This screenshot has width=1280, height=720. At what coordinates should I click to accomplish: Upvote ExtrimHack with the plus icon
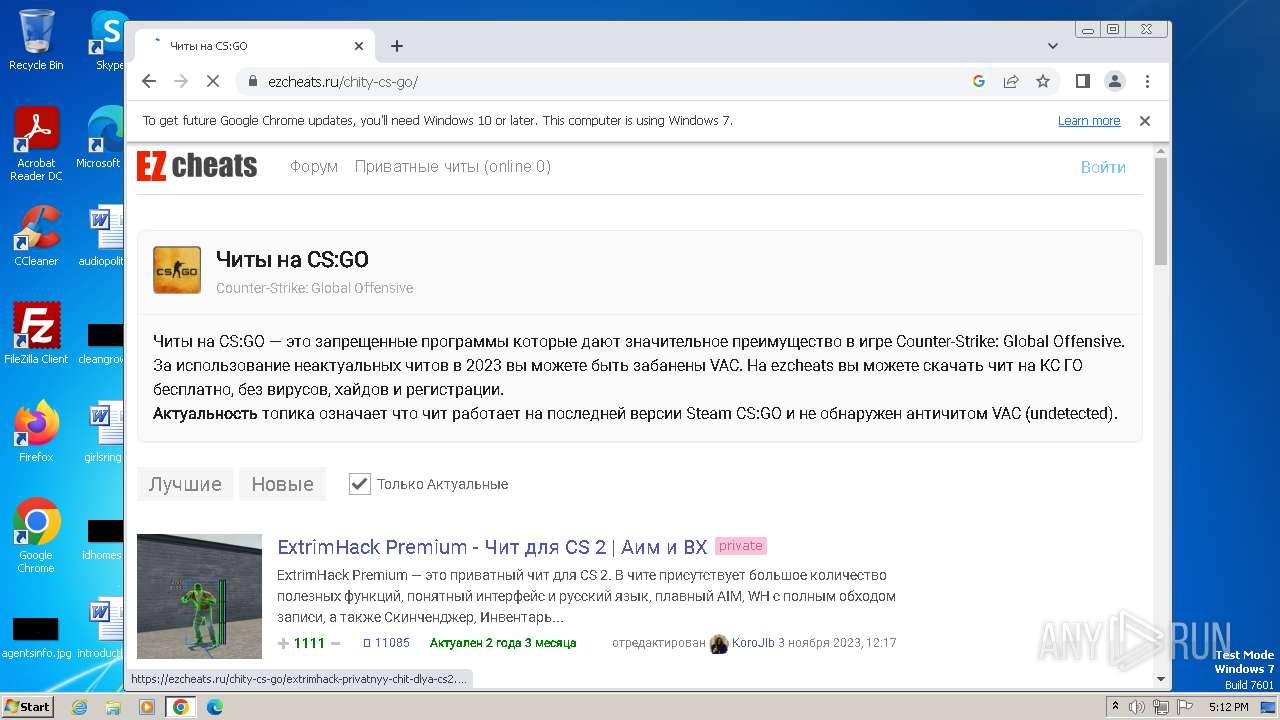[284, 643]
